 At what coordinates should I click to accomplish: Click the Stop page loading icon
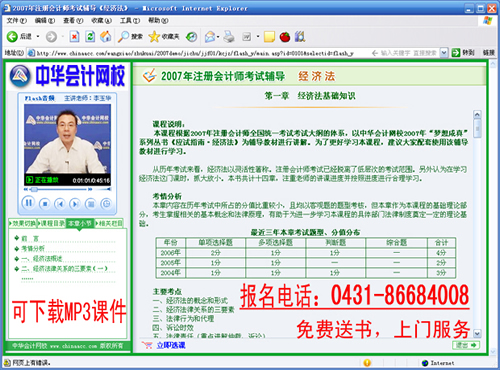74,37
